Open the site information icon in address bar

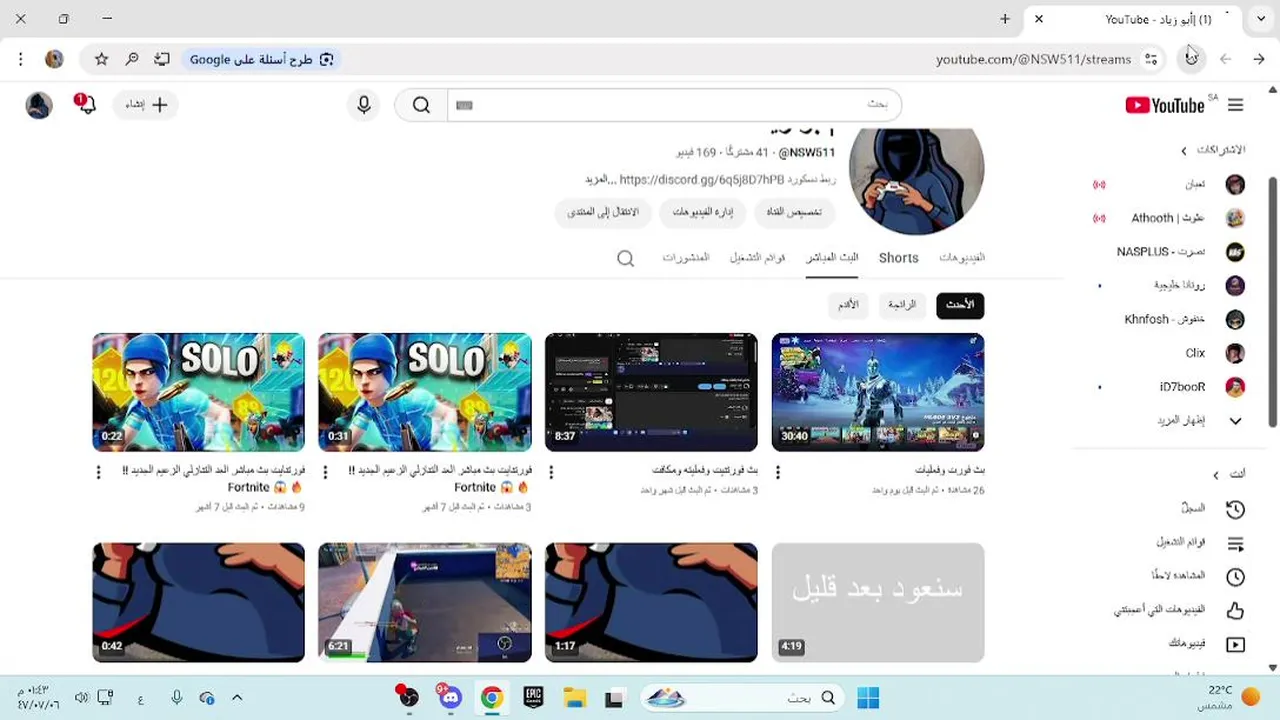pos(1151,59)
